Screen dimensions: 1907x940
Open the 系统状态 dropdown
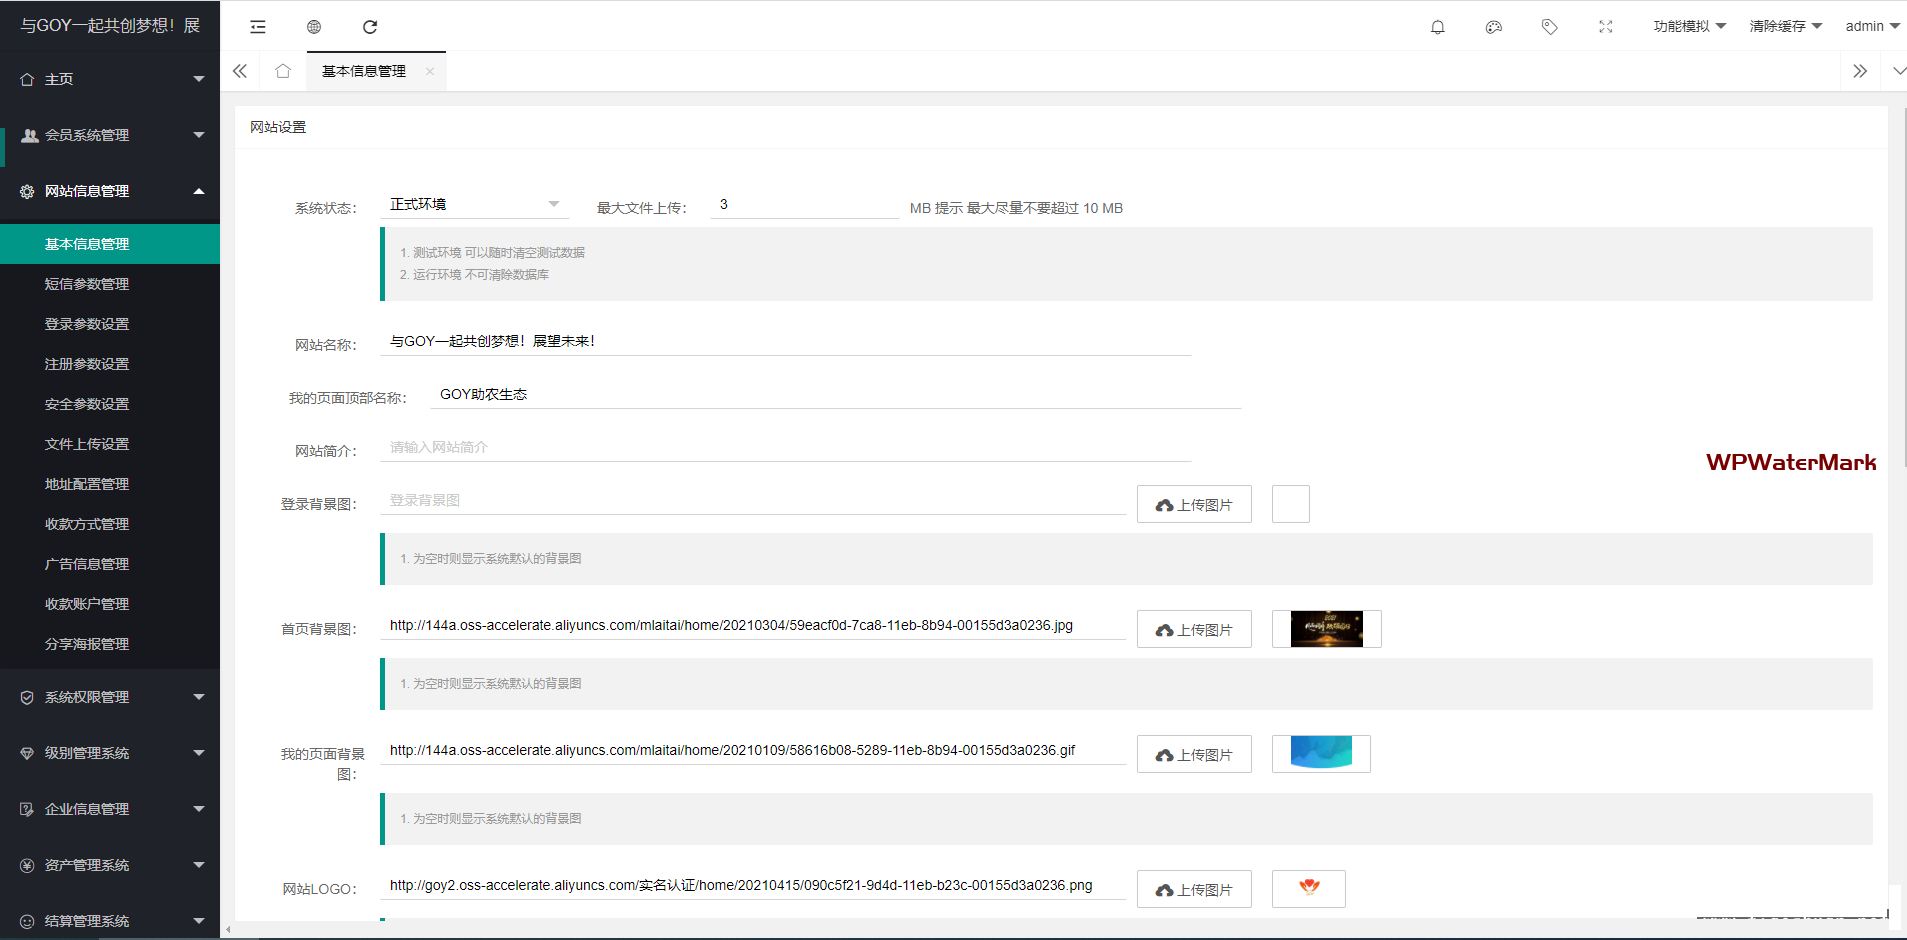point(474,204)
